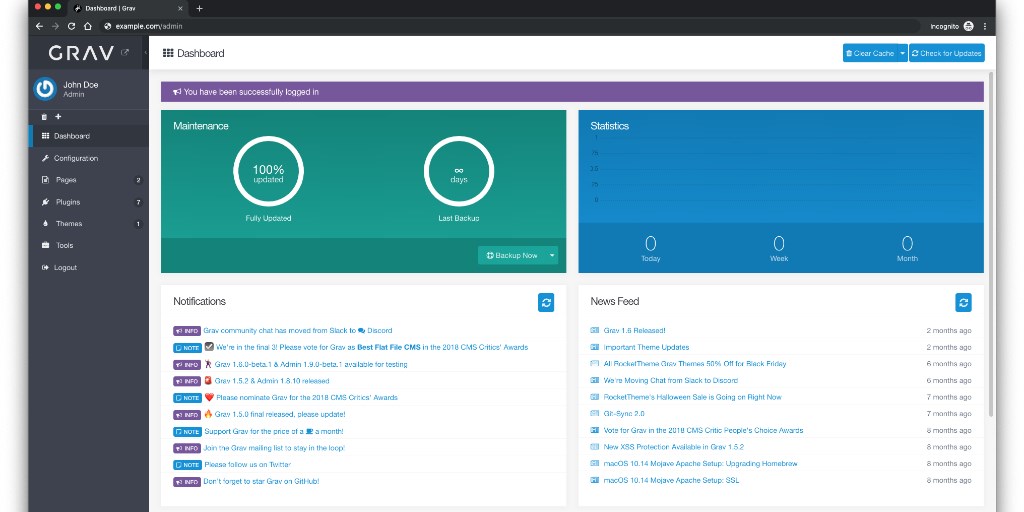Click NOTE badge on Twitter notification

point(187,465)
